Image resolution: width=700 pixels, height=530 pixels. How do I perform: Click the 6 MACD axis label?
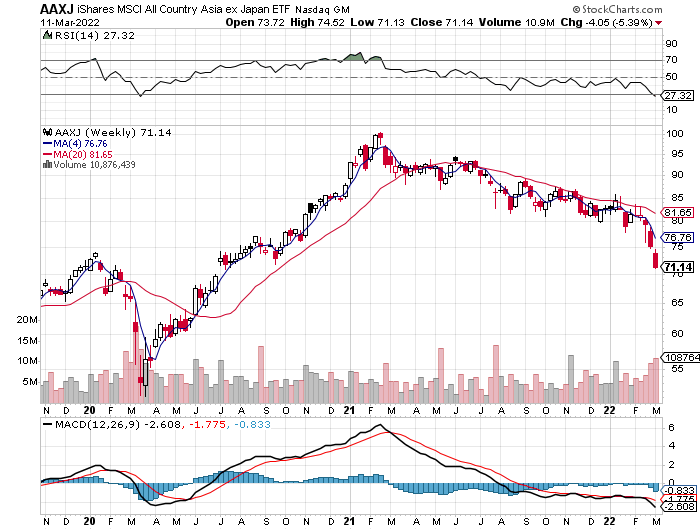(x=671, y=428)
